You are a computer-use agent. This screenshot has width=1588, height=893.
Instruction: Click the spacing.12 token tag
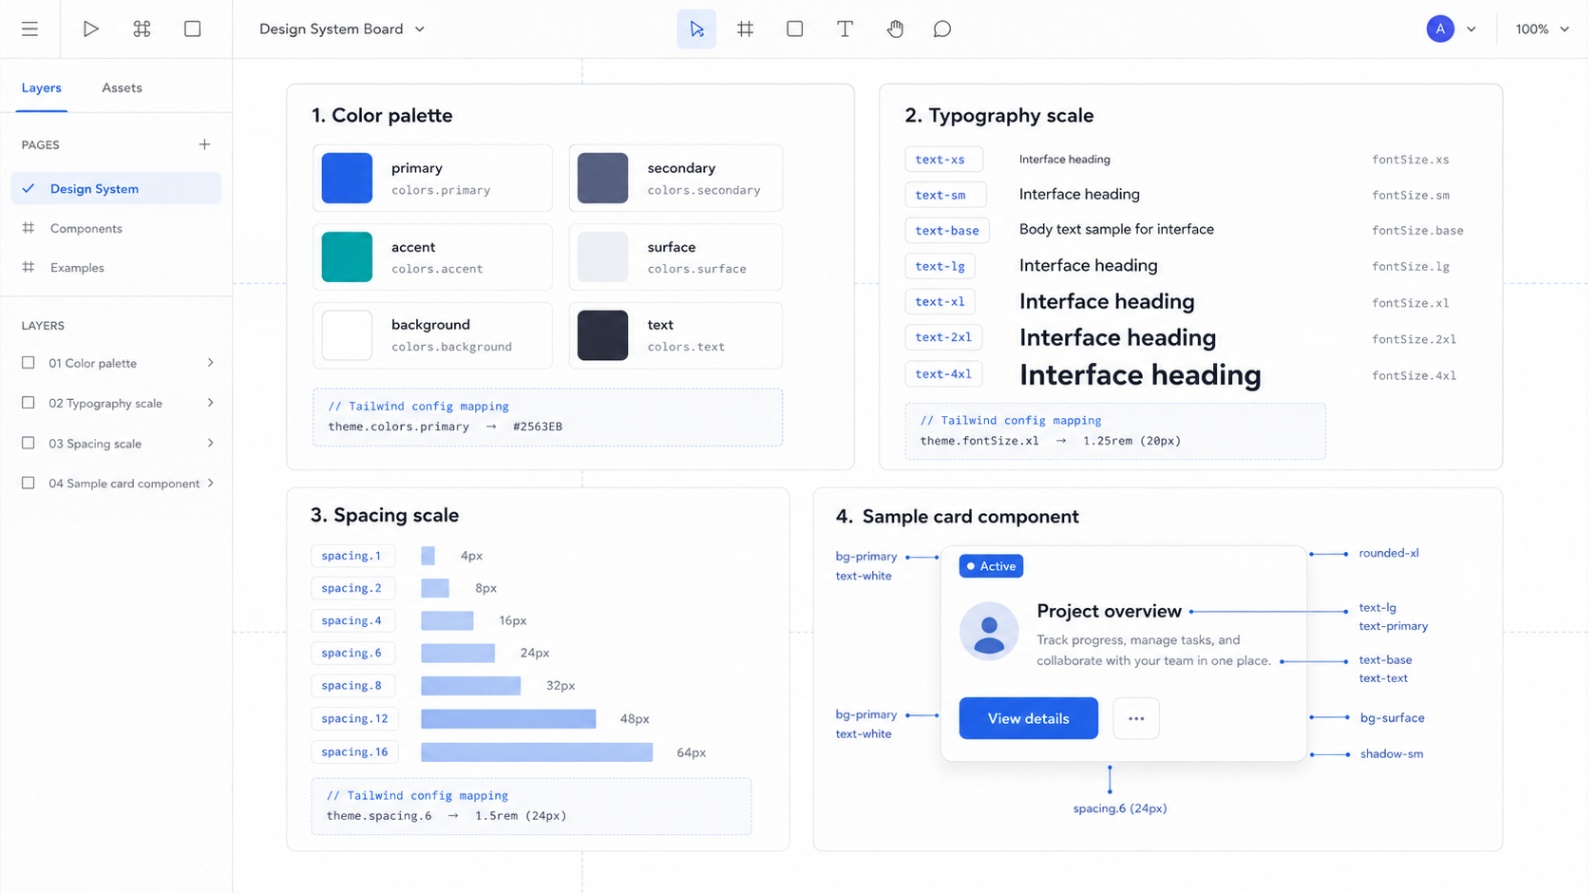coord(355,719)
